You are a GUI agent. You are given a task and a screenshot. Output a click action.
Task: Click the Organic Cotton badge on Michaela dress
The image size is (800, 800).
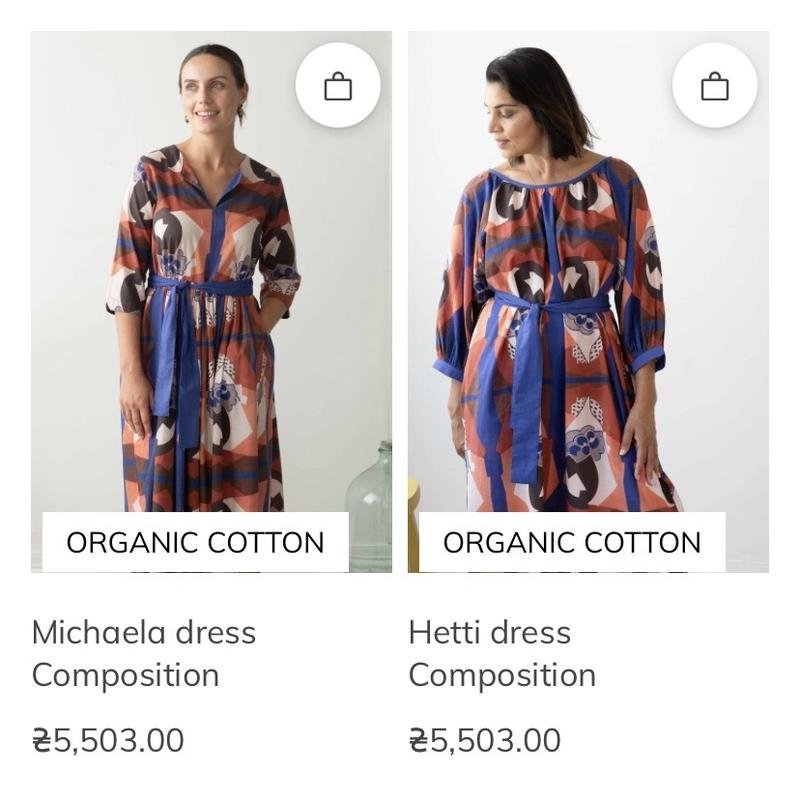pos(195,542)
